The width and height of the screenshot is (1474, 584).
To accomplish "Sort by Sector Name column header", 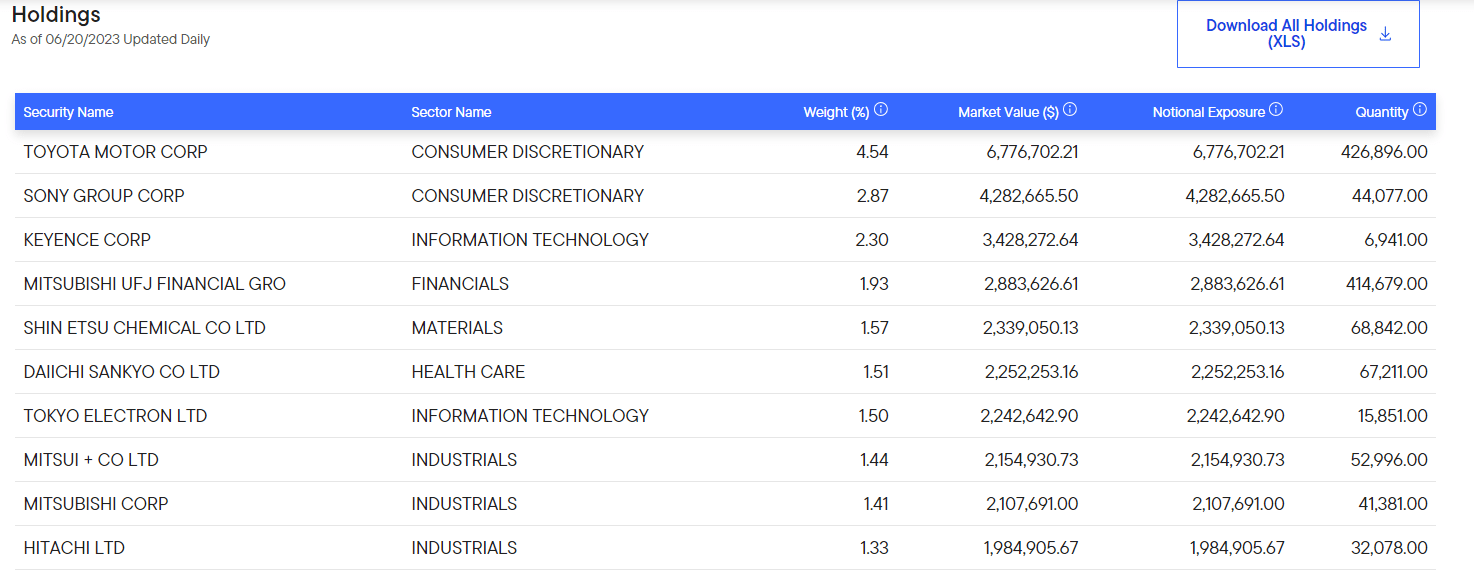I will coord(451,112).
